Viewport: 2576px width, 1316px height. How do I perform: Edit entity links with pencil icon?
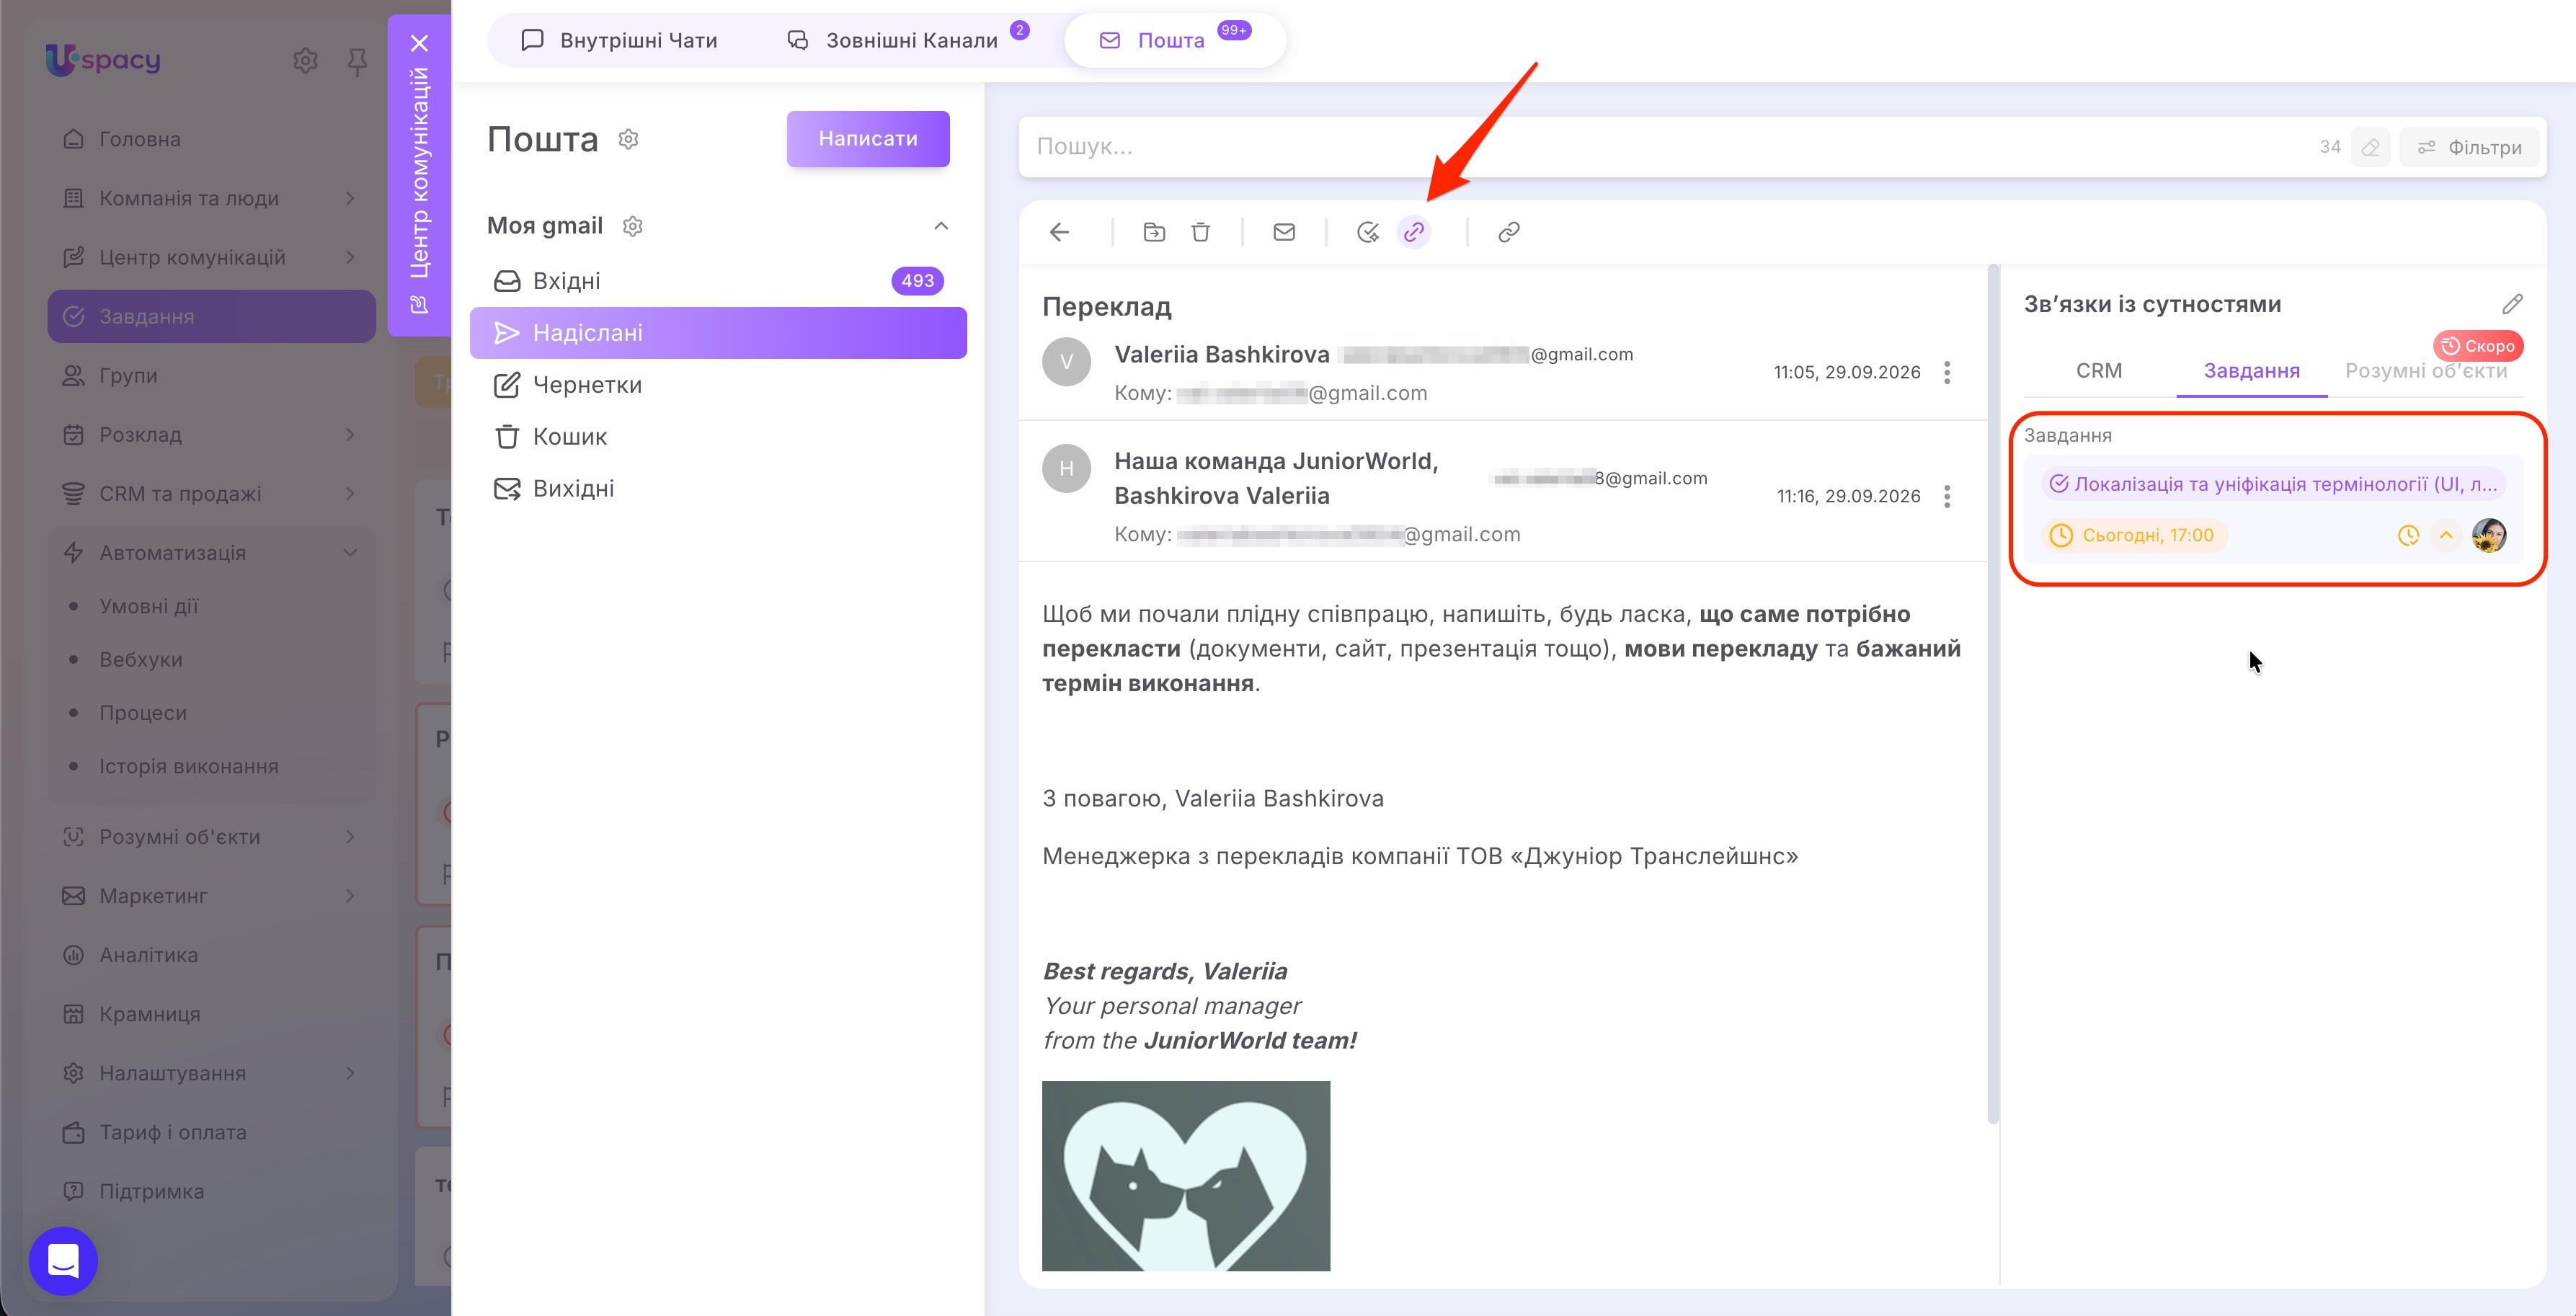tap(2512, 304)
